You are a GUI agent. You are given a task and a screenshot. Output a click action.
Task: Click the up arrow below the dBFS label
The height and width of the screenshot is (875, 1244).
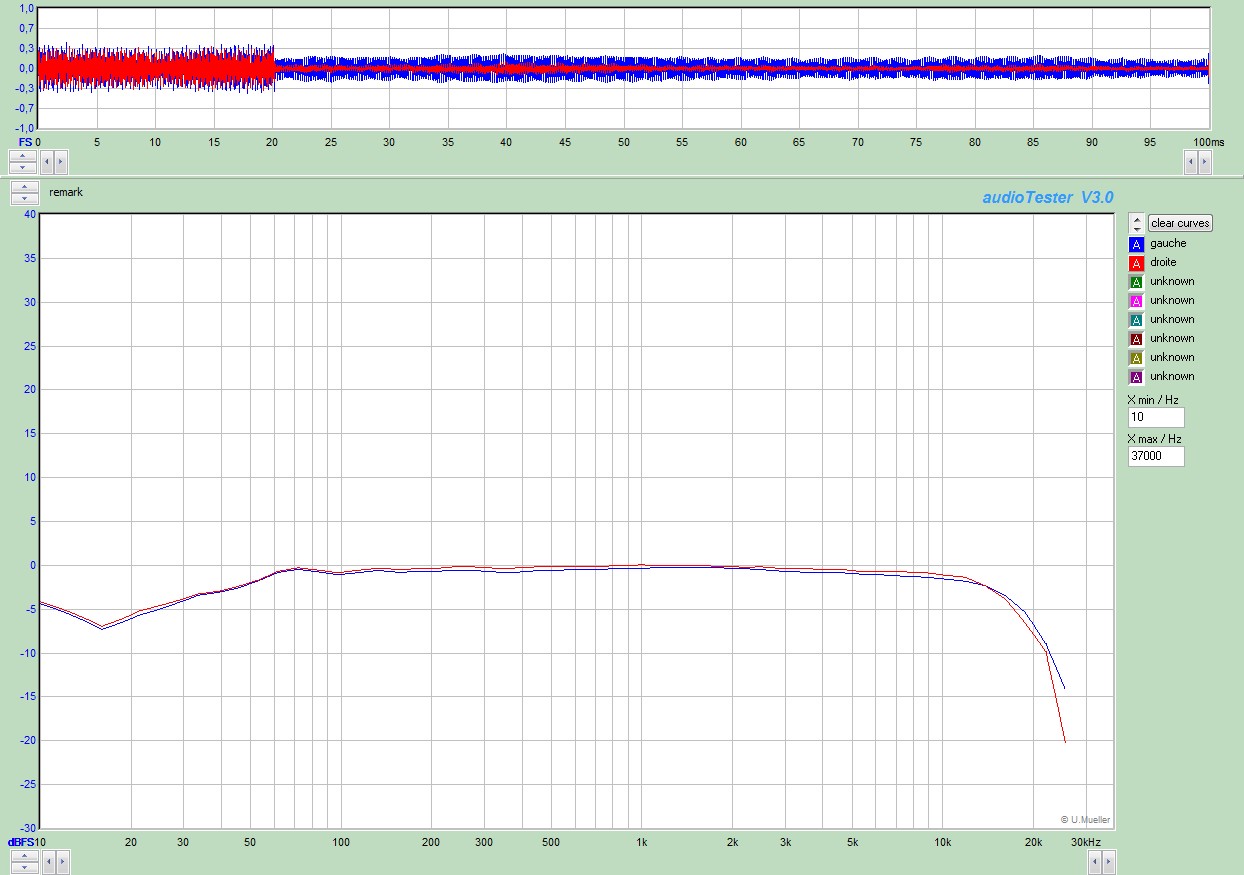click(23, 855)
